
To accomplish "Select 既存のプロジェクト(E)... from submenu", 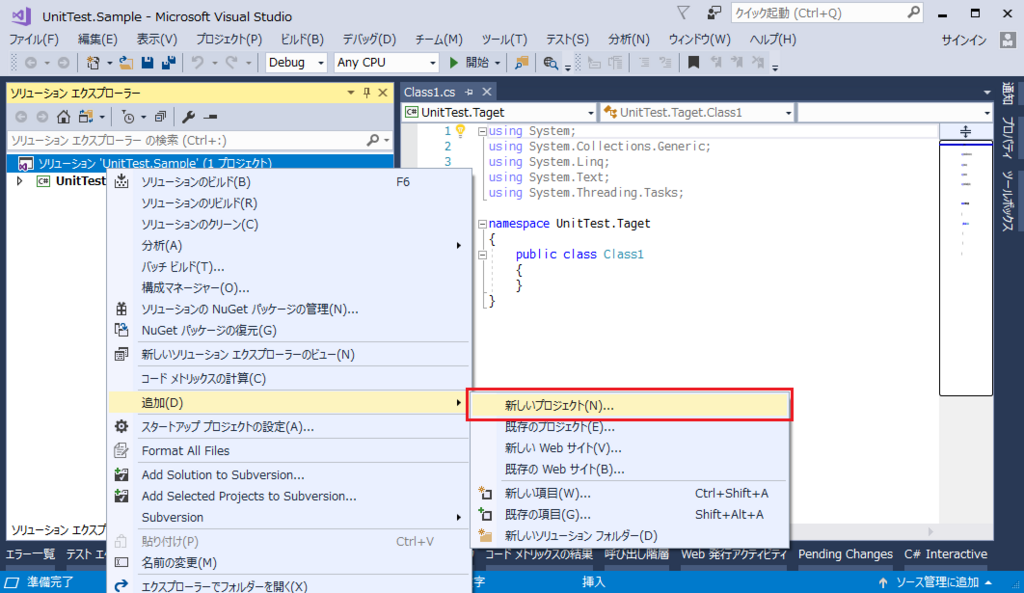I will pyautogui.click(x=630, y=427).
